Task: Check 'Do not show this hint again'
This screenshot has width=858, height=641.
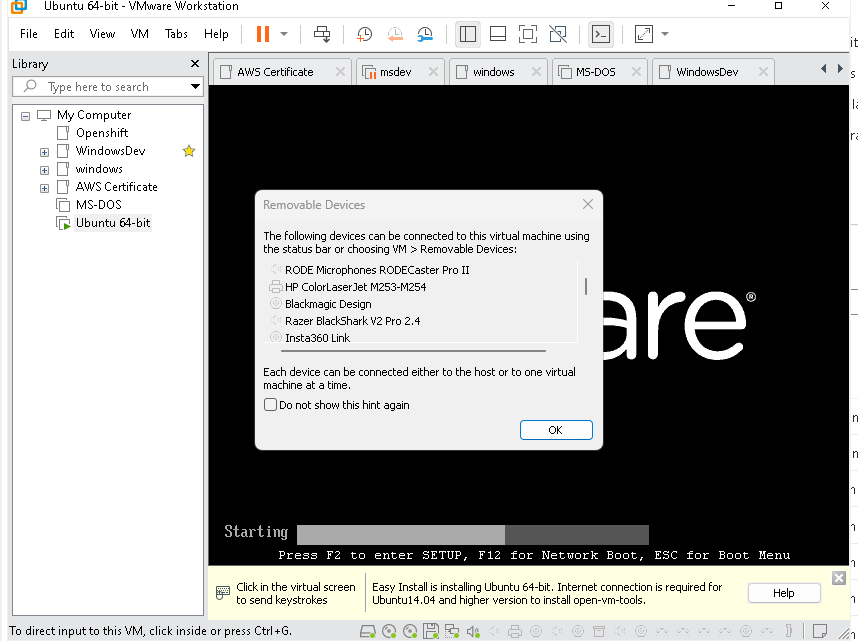Action: pyautogui.click(x=270, y=405)
